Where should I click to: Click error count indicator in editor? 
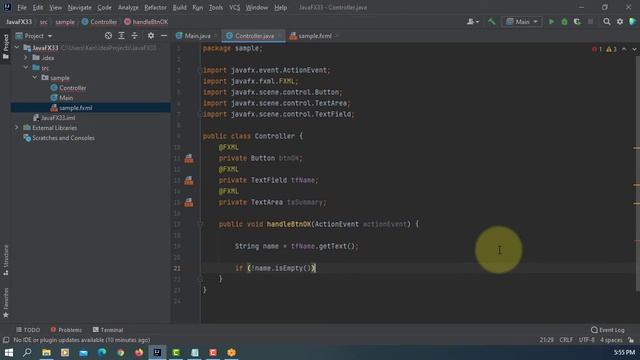(x=597, y=49)
